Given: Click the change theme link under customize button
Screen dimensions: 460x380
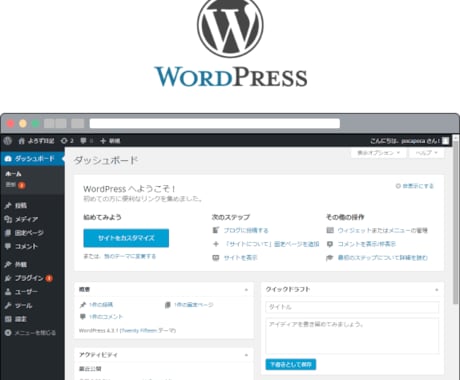Looking at the screenshot, I should (x=130, y=256).
